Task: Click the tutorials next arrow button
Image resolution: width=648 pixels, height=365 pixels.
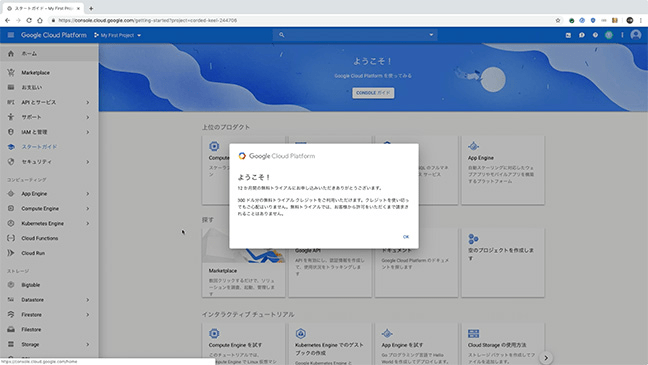Action: [x=546, y=358]
